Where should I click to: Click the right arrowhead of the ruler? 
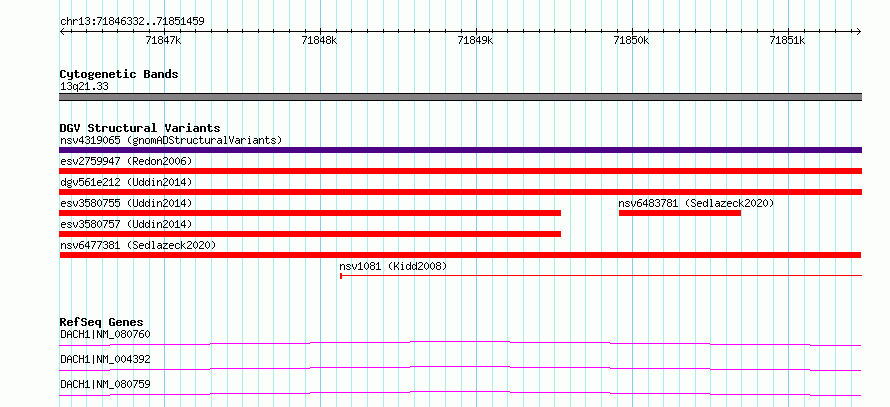pos(859,31)
